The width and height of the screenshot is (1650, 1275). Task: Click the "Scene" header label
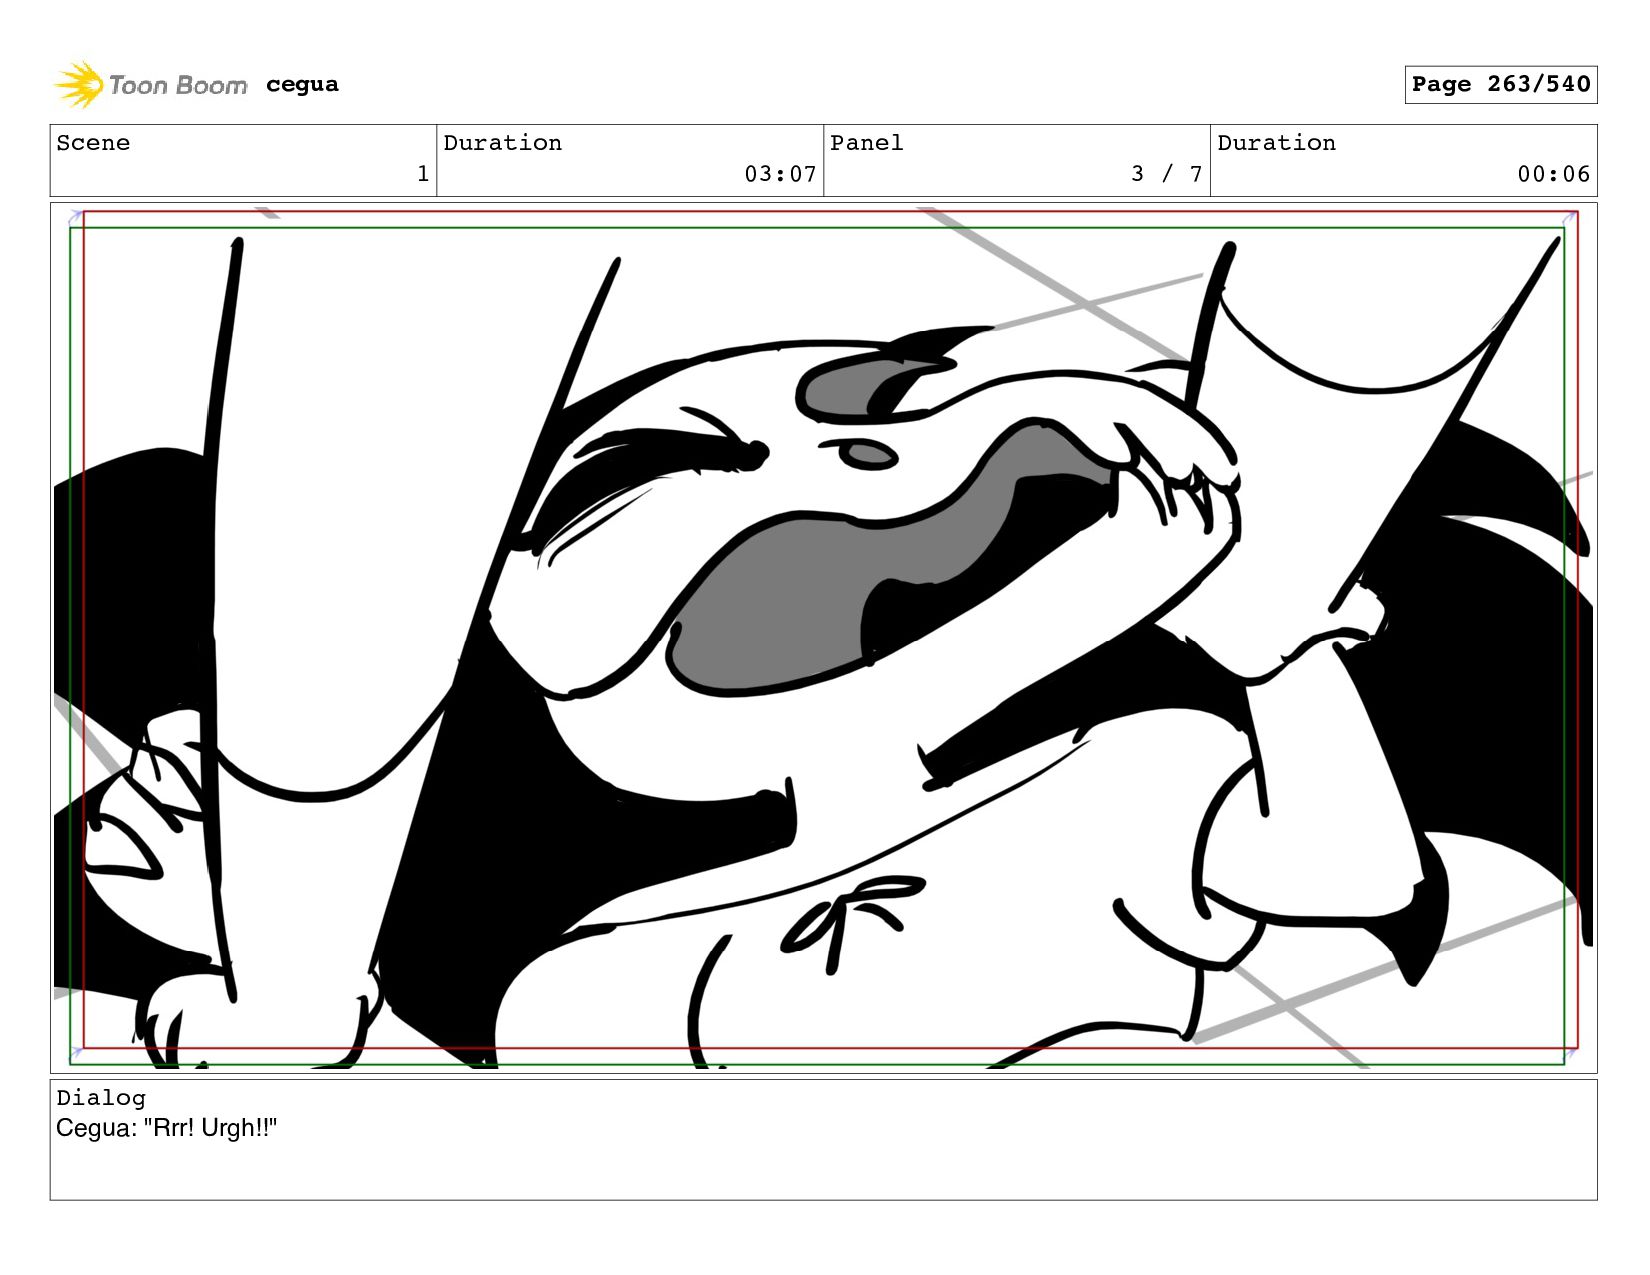click(x=93, y=143)
